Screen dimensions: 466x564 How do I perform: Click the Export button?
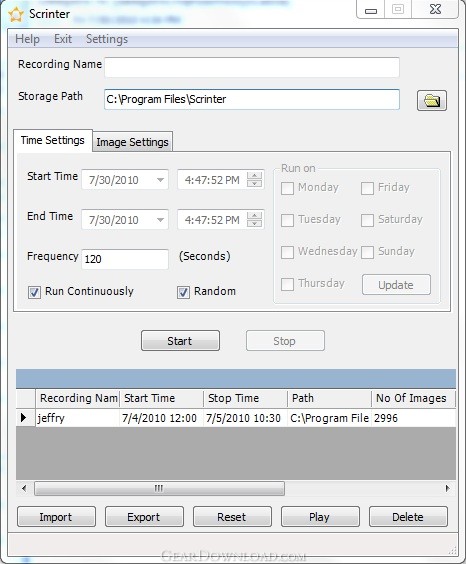coord(144,517)
